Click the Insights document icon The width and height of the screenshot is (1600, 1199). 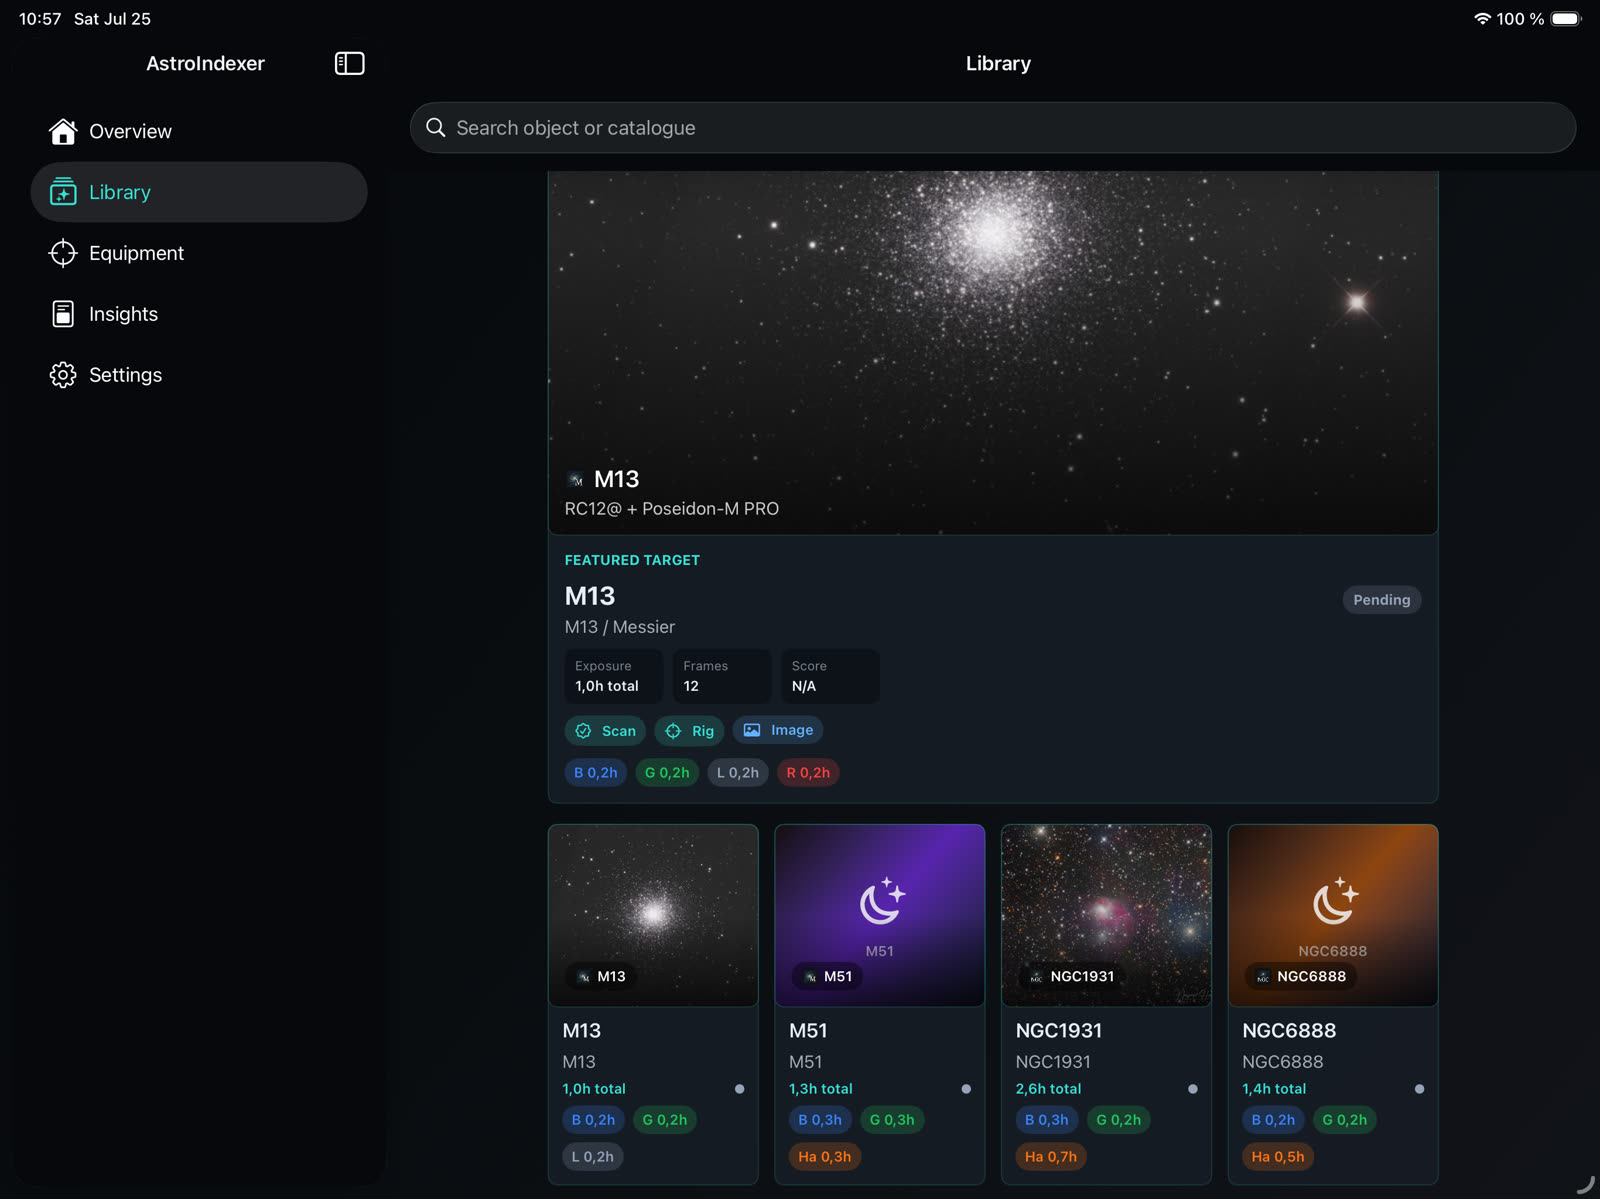pos(63,314)
